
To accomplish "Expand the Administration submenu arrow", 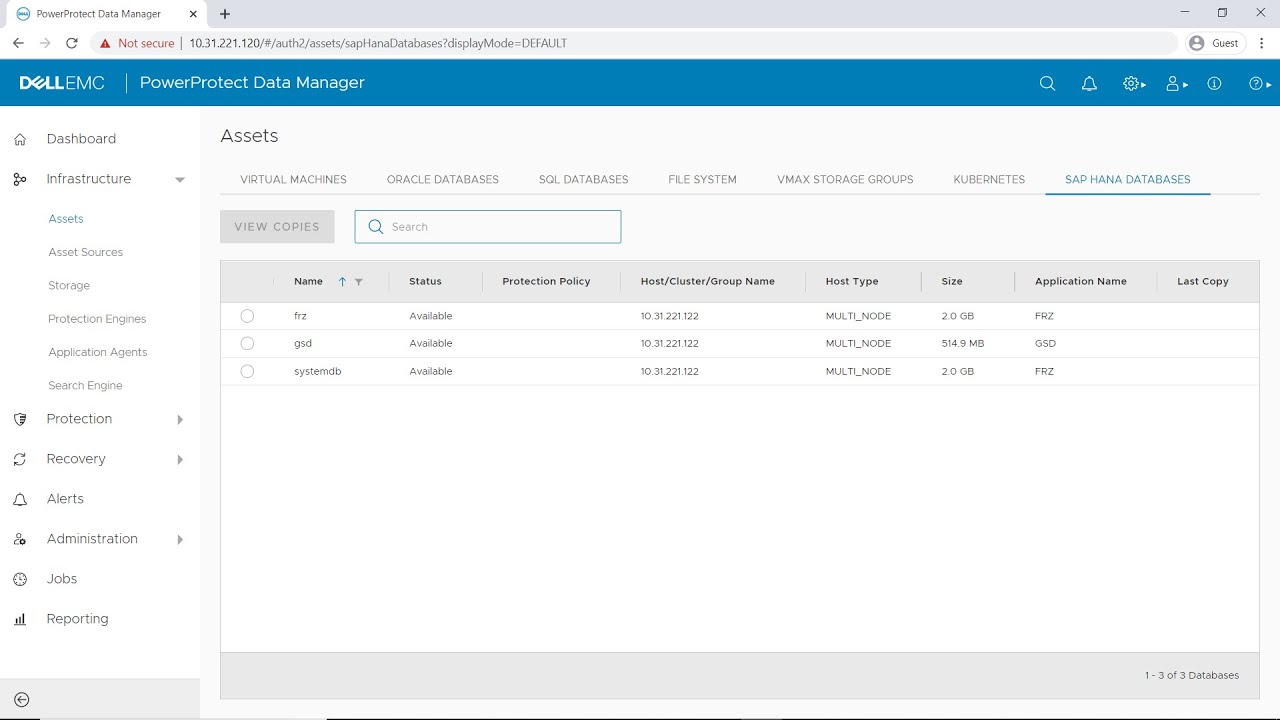I will [x=180, y=540].
